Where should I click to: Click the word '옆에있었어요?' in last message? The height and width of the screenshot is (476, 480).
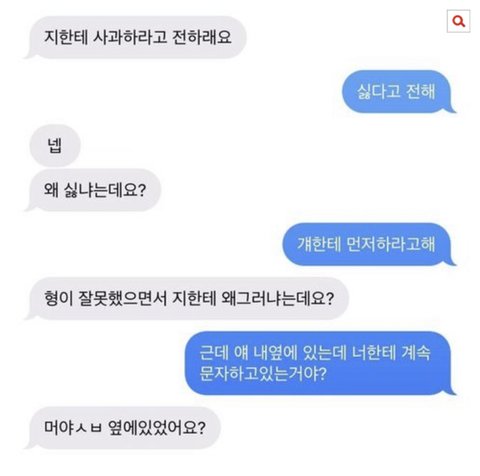pos(157,428)
